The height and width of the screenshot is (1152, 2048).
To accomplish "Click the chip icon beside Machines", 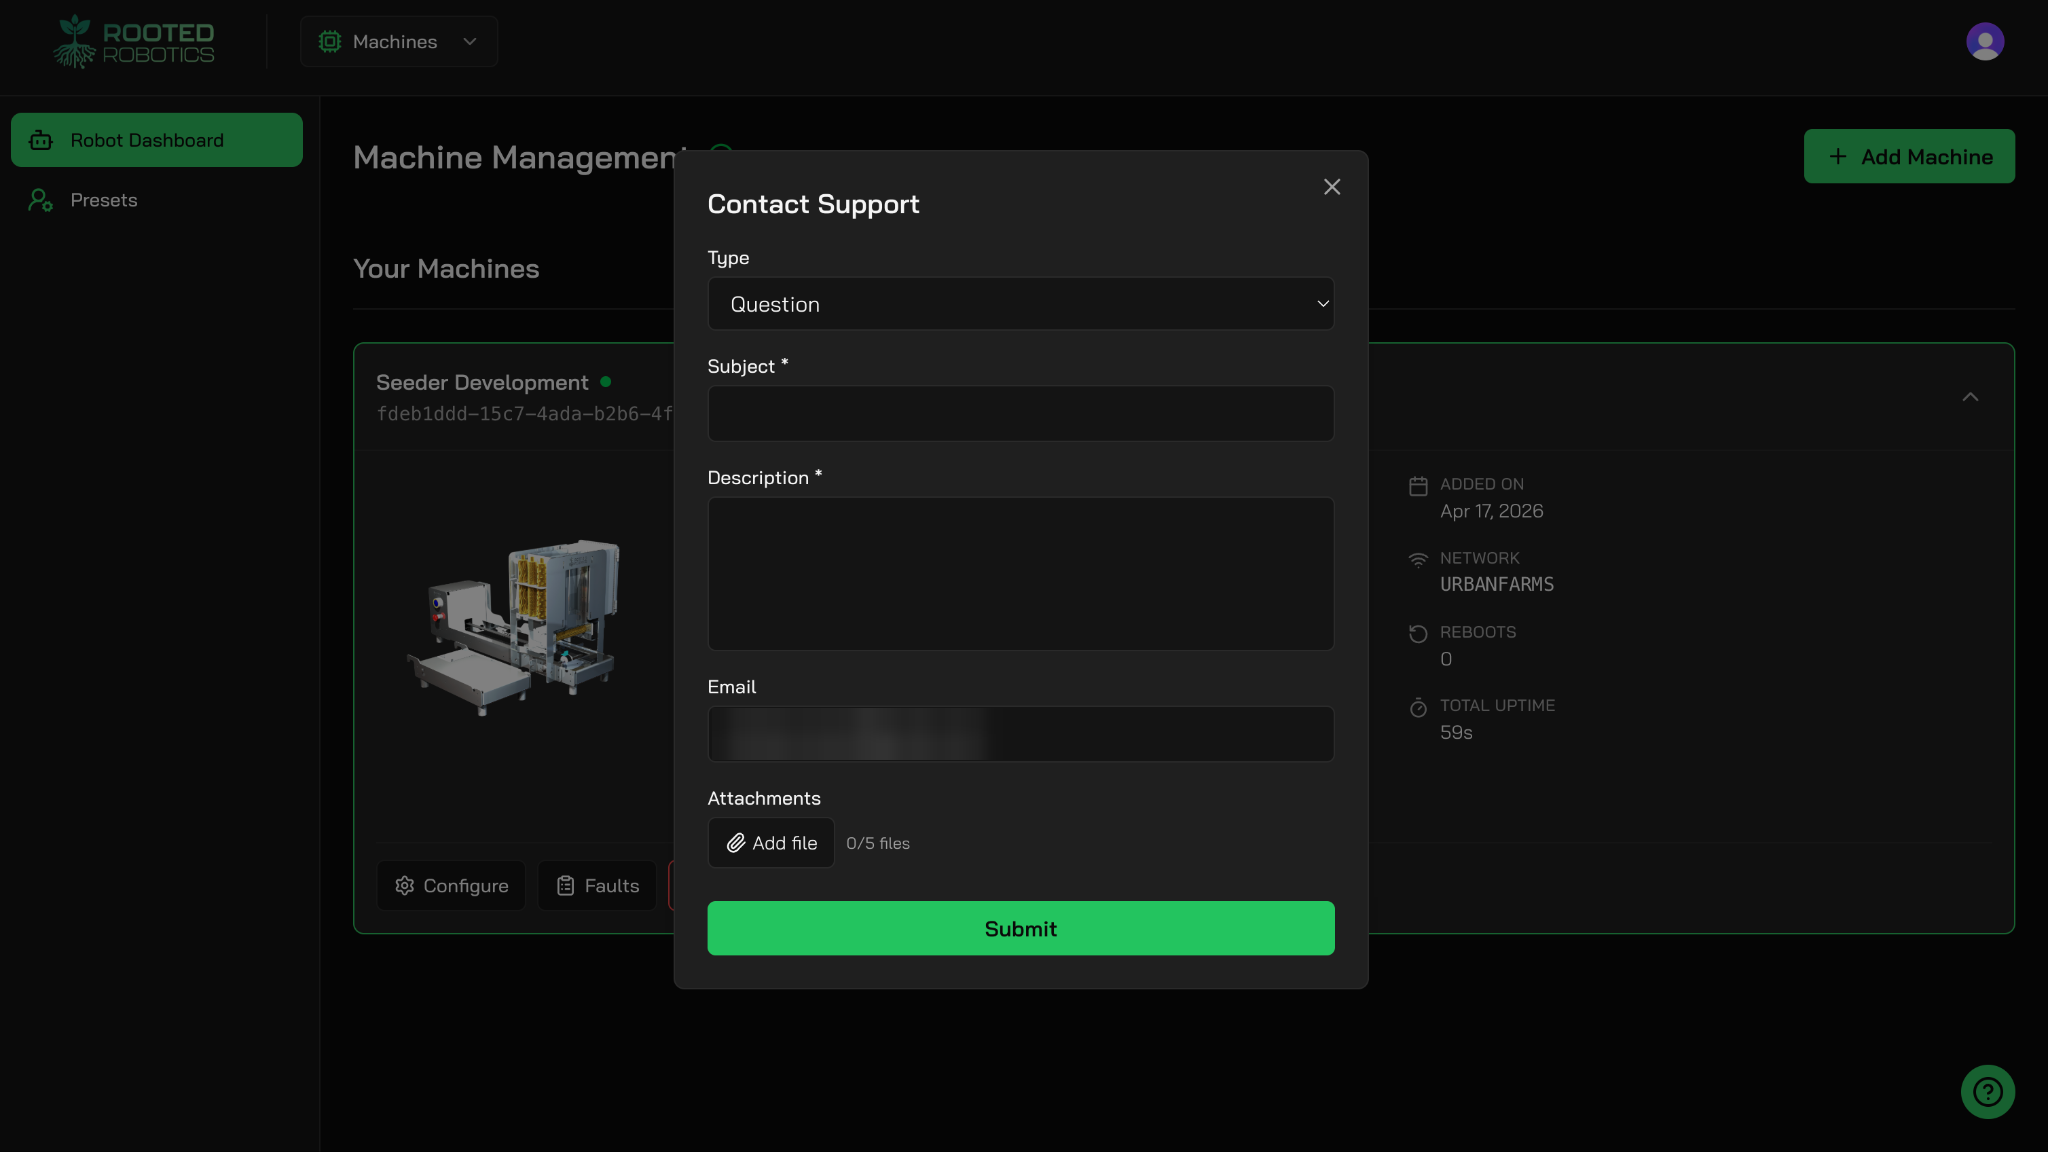I will pyautogui.click(x=330, y=42).
